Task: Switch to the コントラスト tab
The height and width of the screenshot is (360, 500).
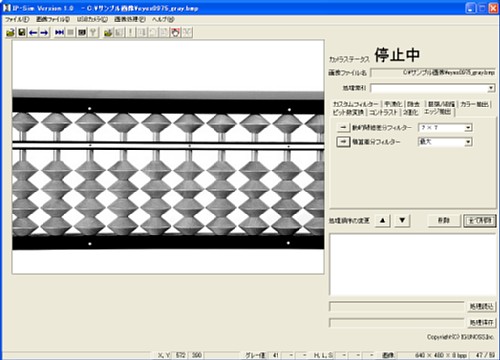Action: pos(383,112)
